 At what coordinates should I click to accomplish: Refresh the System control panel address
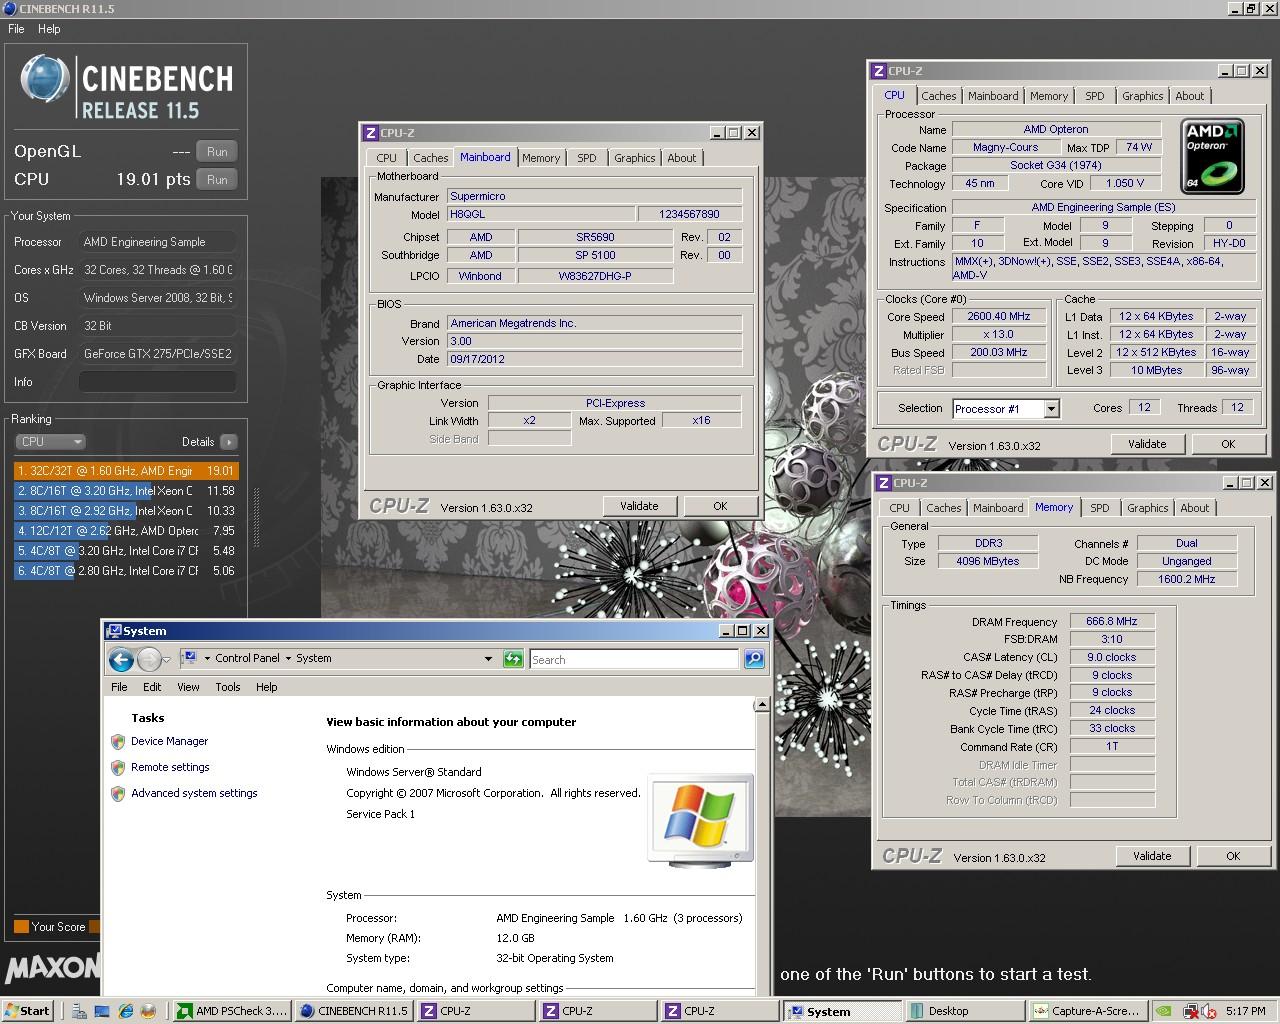point(513,659)
